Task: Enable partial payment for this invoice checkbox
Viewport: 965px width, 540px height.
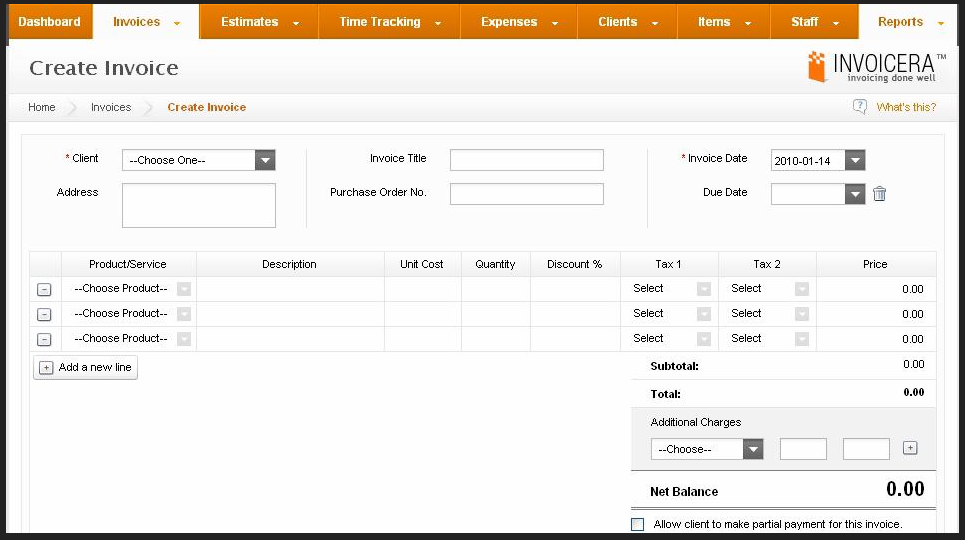Action: click(638, 525)
